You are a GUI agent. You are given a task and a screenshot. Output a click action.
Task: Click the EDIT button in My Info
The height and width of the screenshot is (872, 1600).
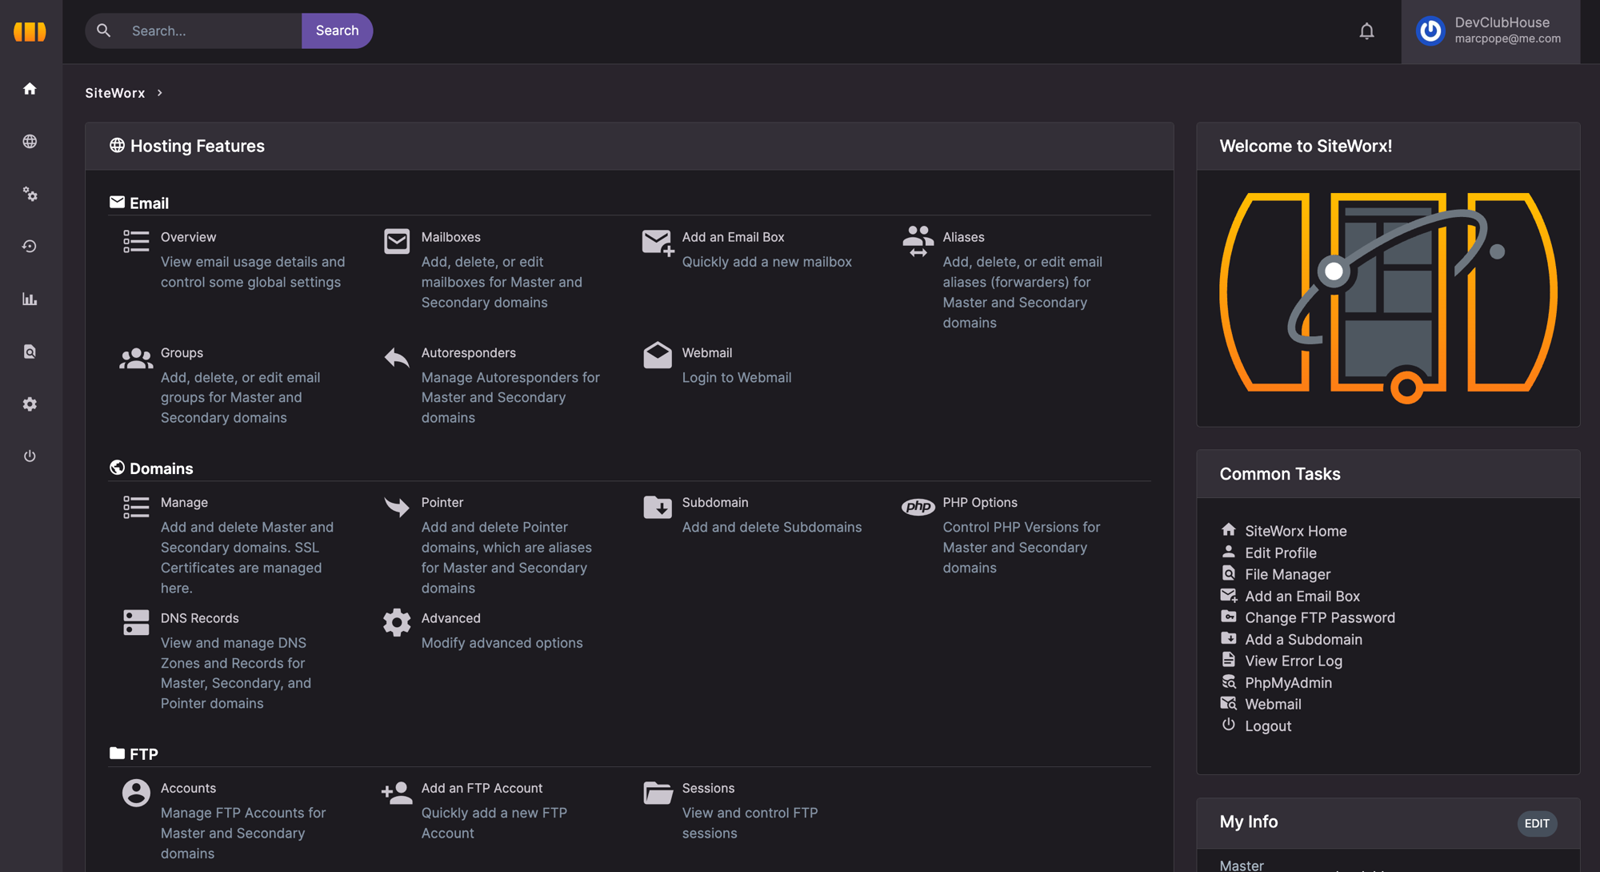(1537, 824)
